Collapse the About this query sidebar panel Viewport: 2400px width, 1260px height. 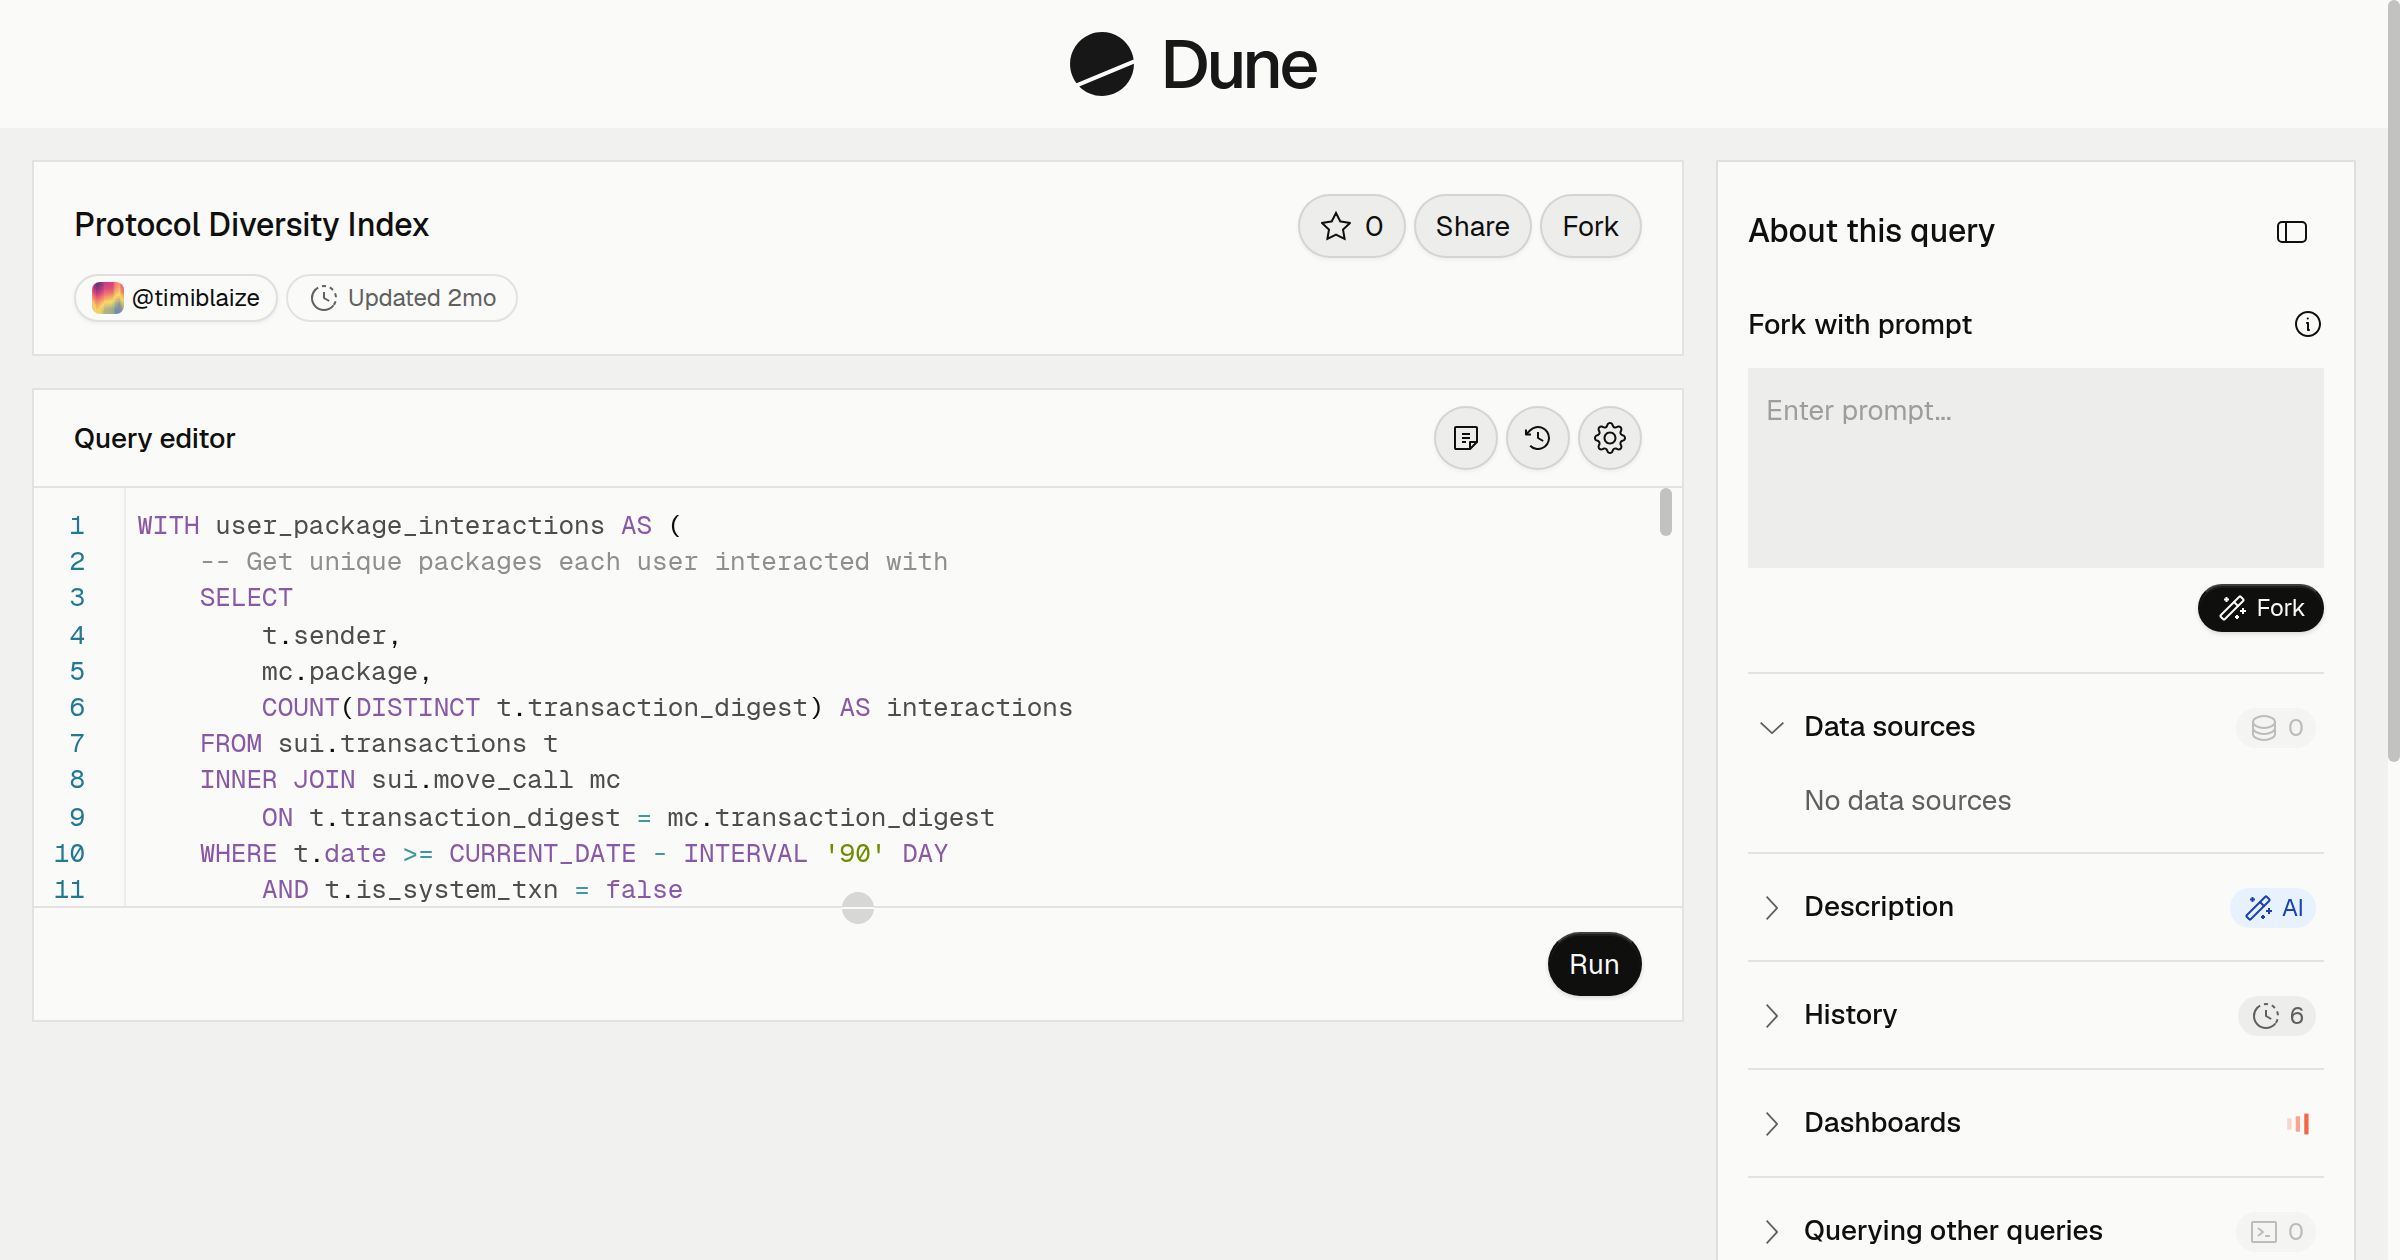pos(2291,232)
